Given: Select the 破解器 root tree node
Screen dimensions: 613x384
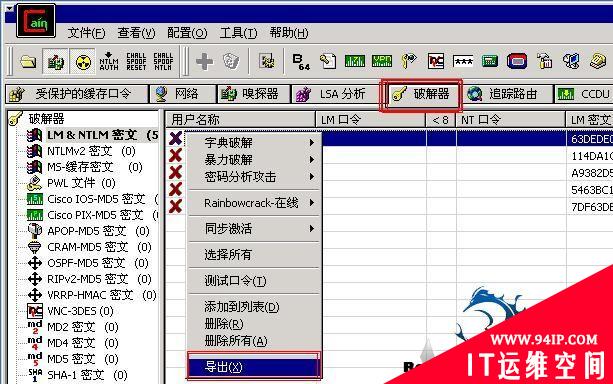Looking at the screenshot, I should (x=46, y=119).
